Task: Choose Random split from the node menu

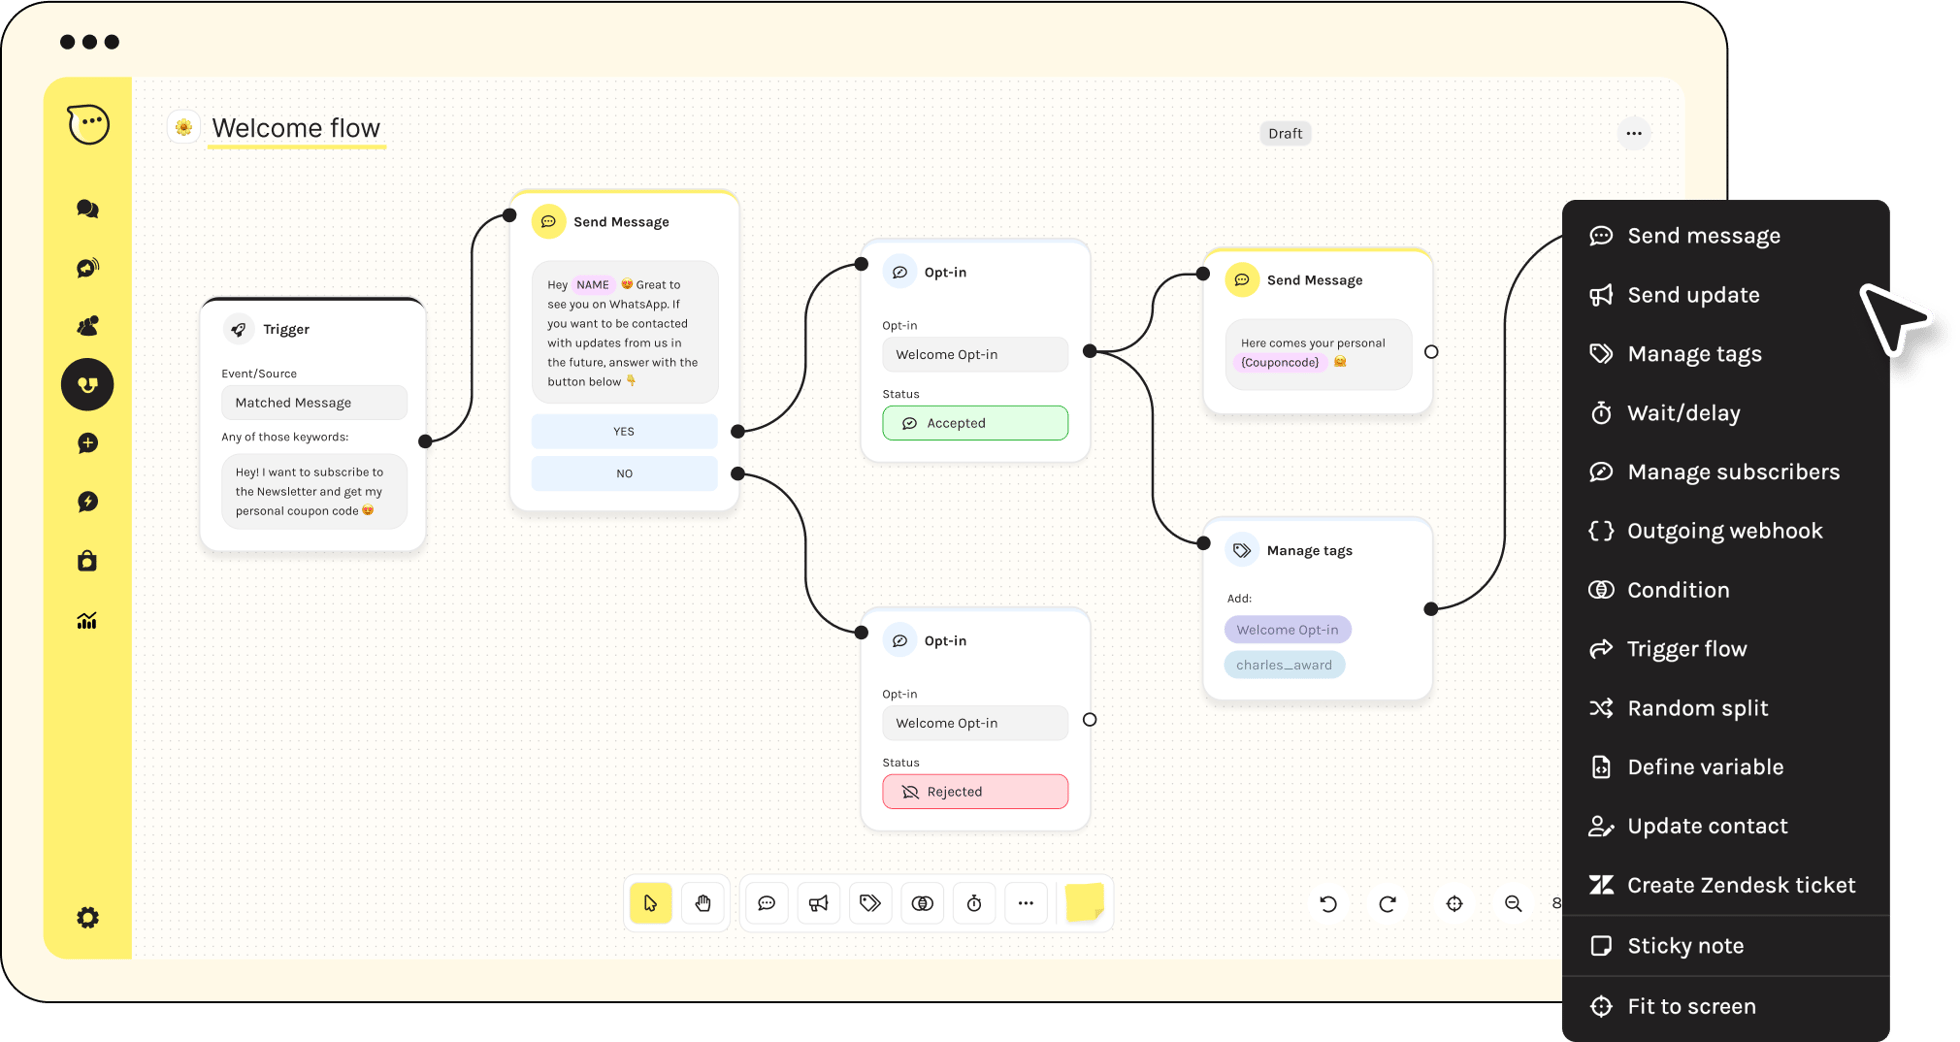Action: pyautogui.click(x=1725, y=708)
